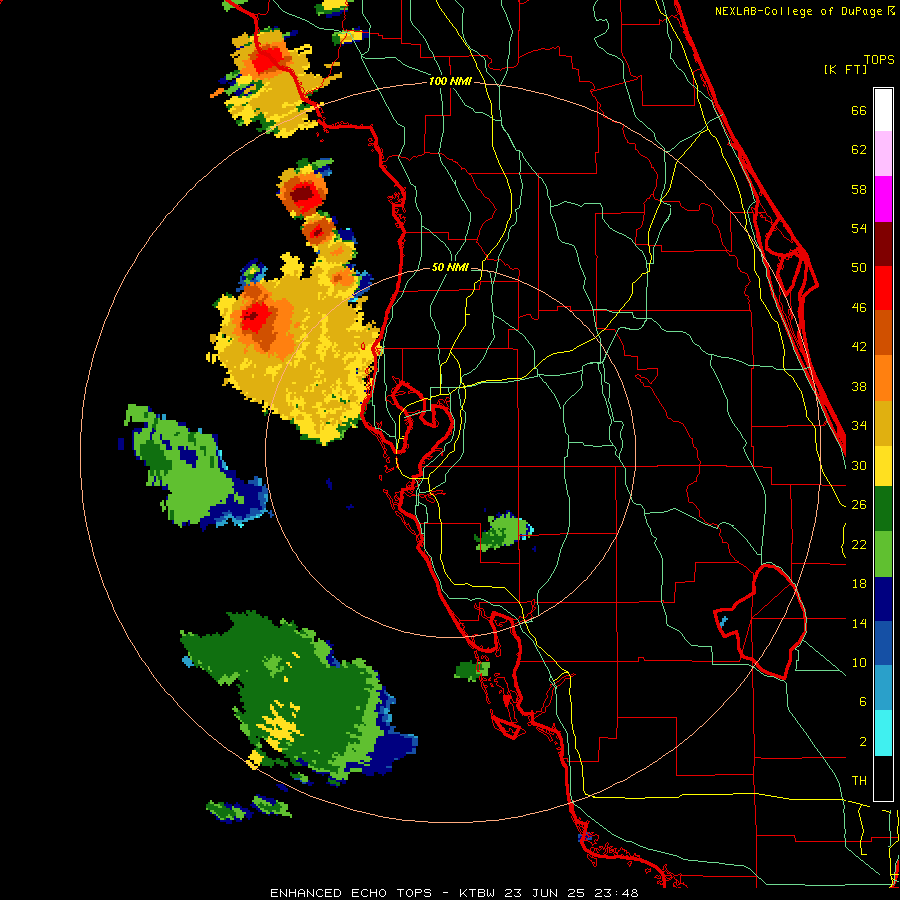This screenshot has width=900, height=900.
Task: Click the TOPS legend title
Action: click(x=879, y=60)
